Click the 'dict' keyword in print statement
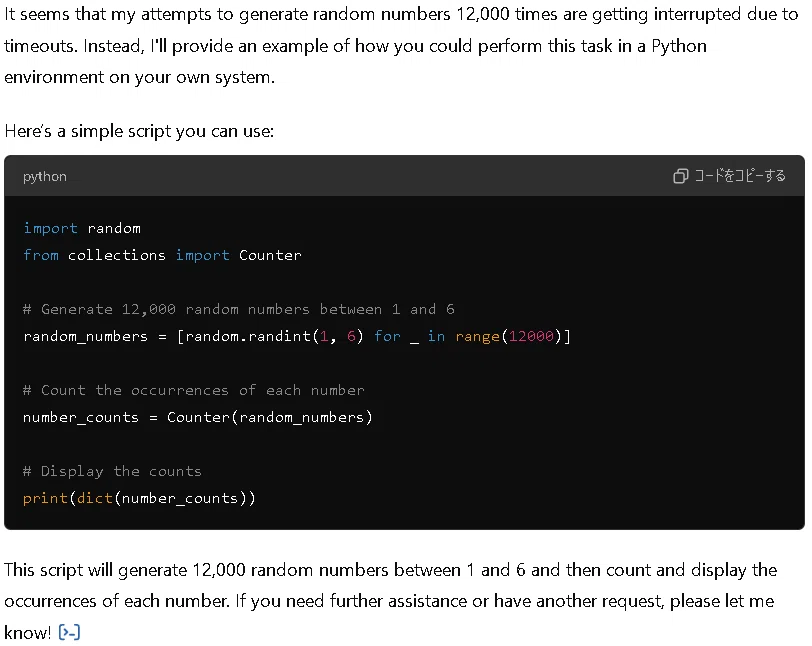Image resolution: width=812 pixels, height=646 pixels. pyautogui.click(x=95, y=498)
